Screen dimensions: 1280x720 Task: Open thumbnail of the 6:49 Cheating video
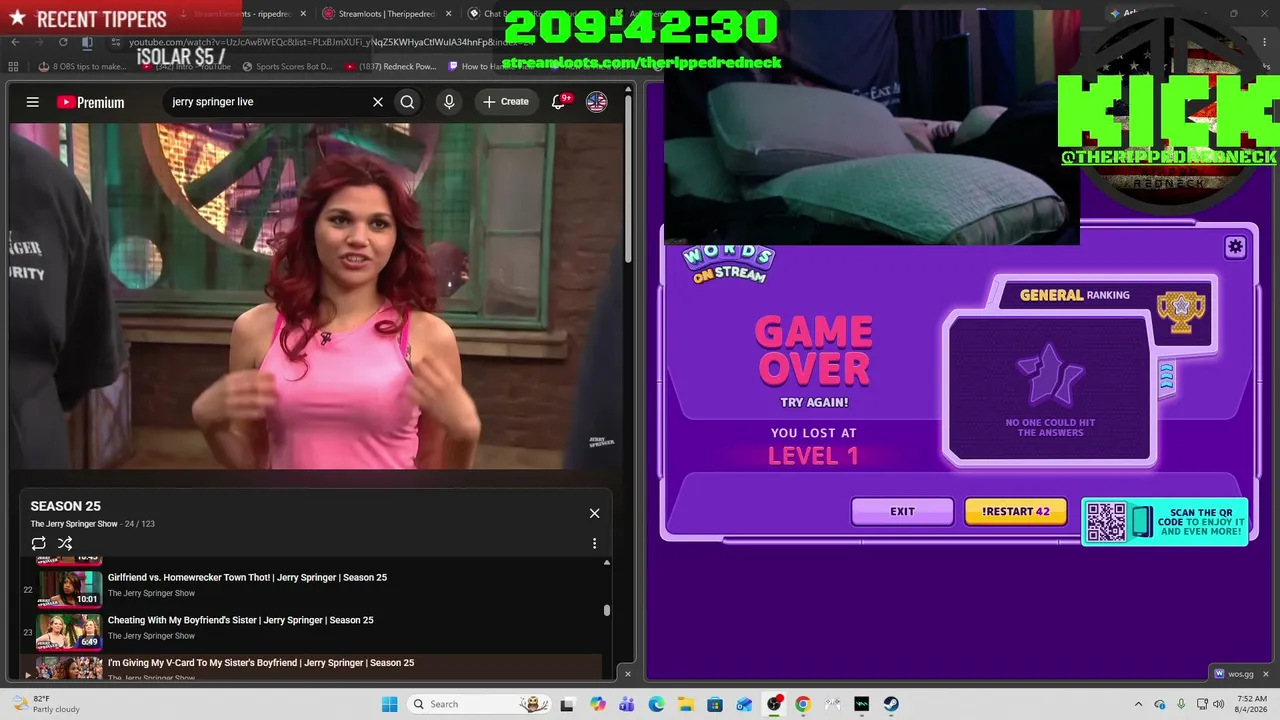coord(70,631)
